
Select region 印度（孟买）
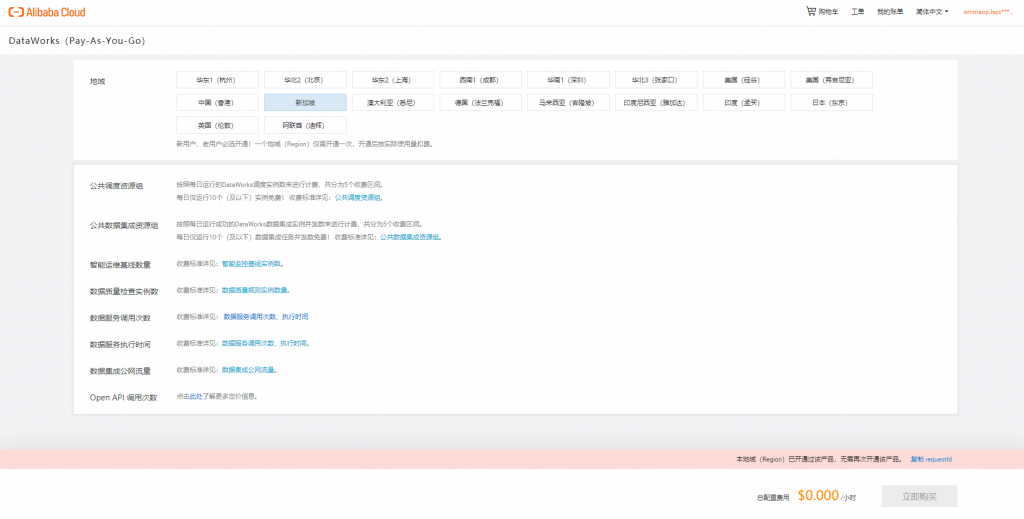pos(744,102)
